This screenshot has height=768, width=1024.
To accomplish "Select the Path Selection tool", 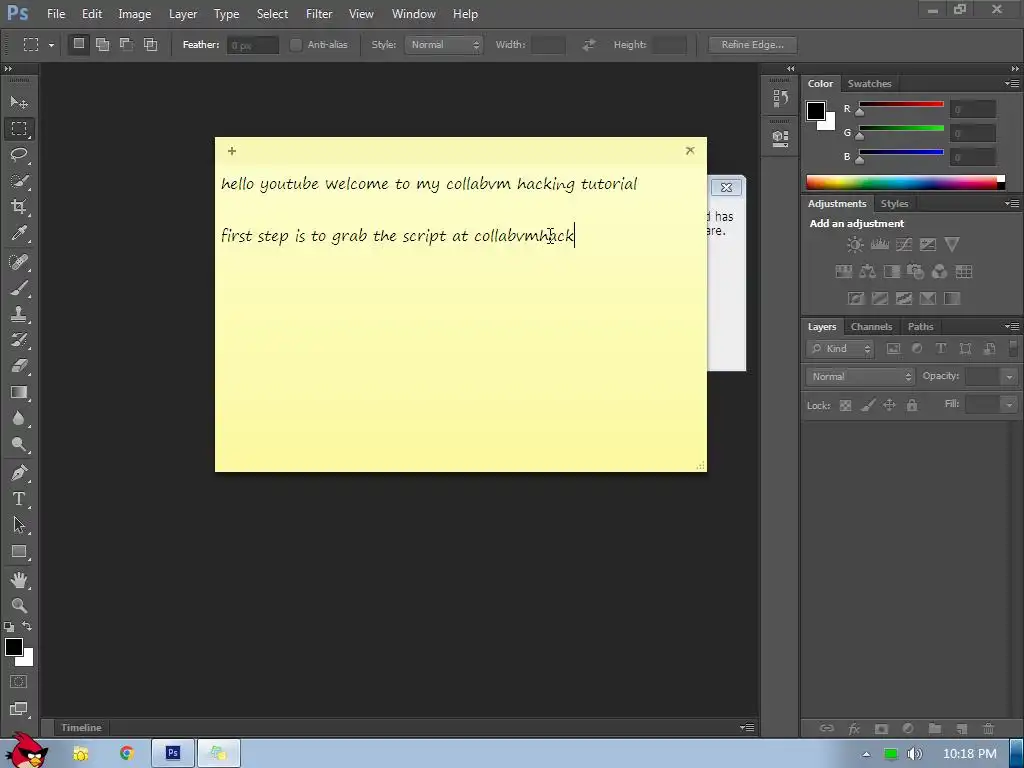I will (19, 525).
